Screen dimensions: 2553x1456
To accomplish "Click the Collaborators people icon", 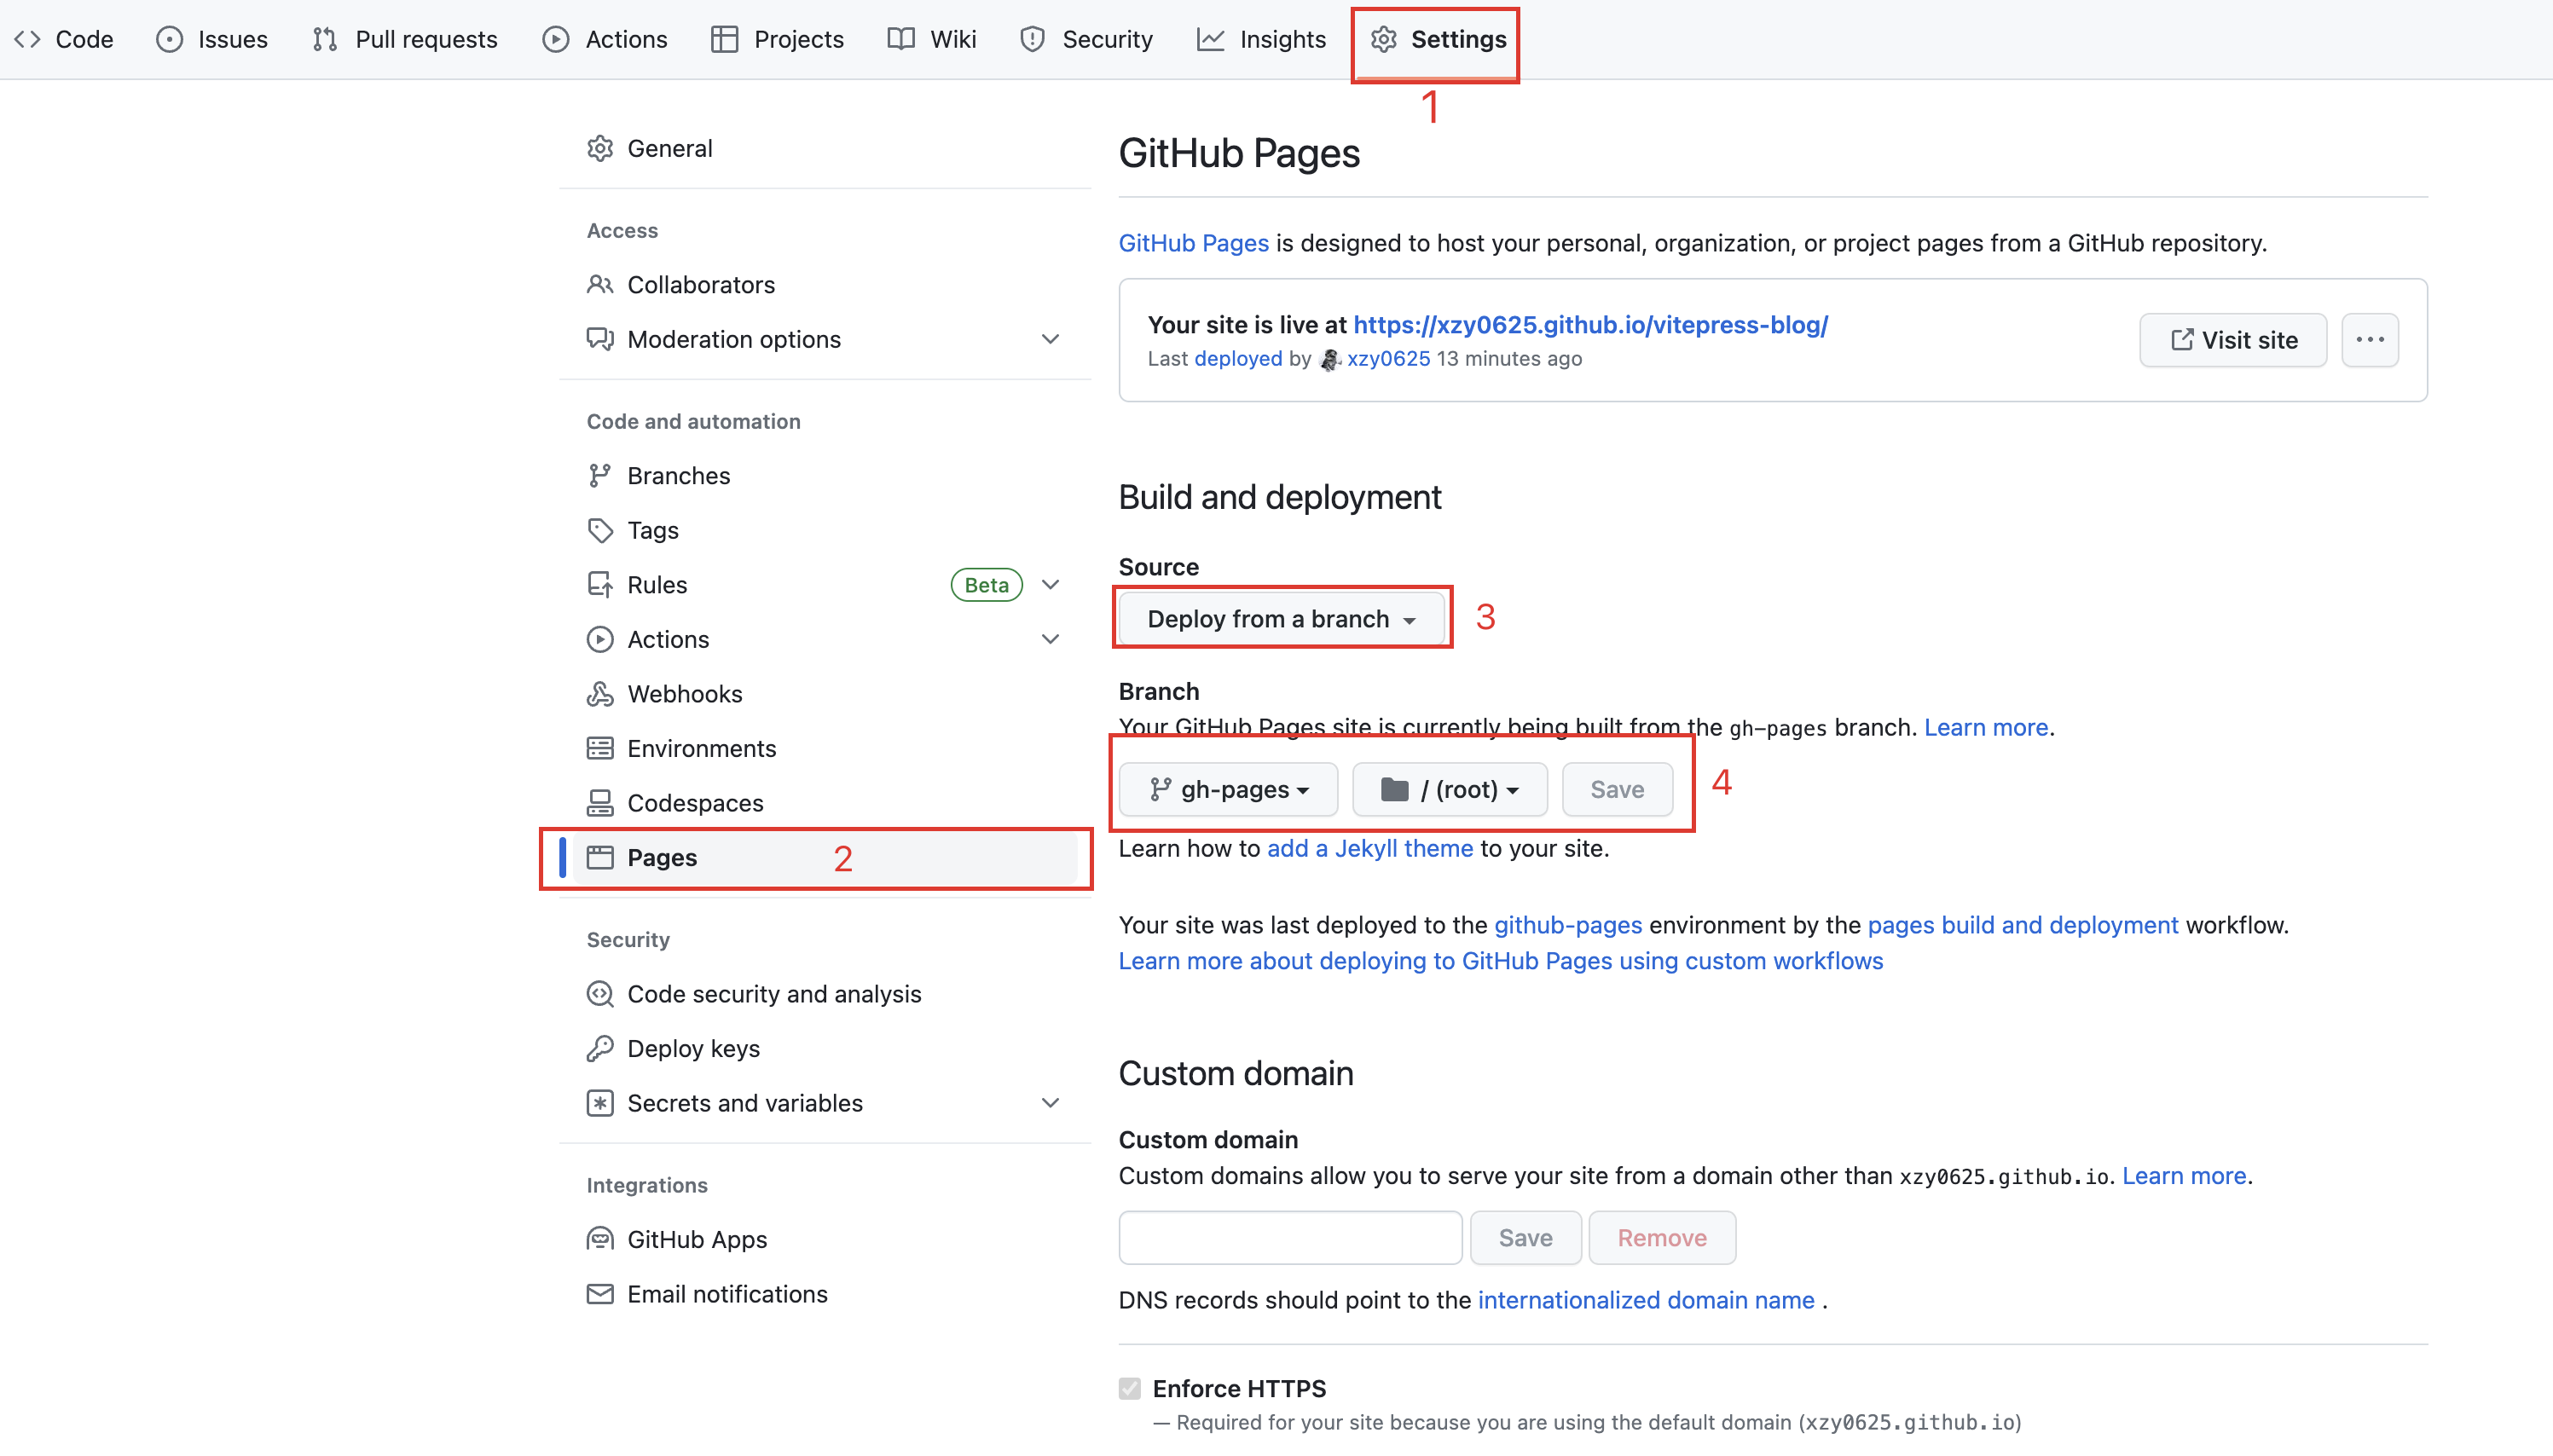I will tap(600, 284).
